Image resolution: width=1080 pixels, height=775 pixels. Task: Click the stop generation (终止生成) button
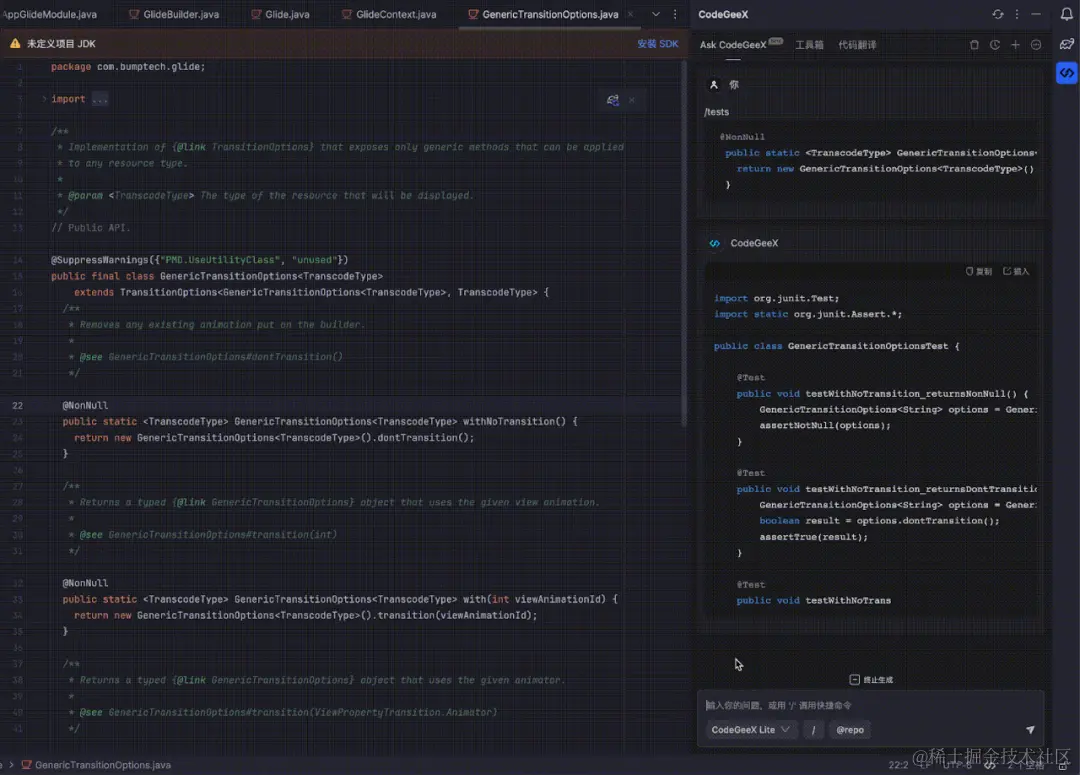[871, 680]
